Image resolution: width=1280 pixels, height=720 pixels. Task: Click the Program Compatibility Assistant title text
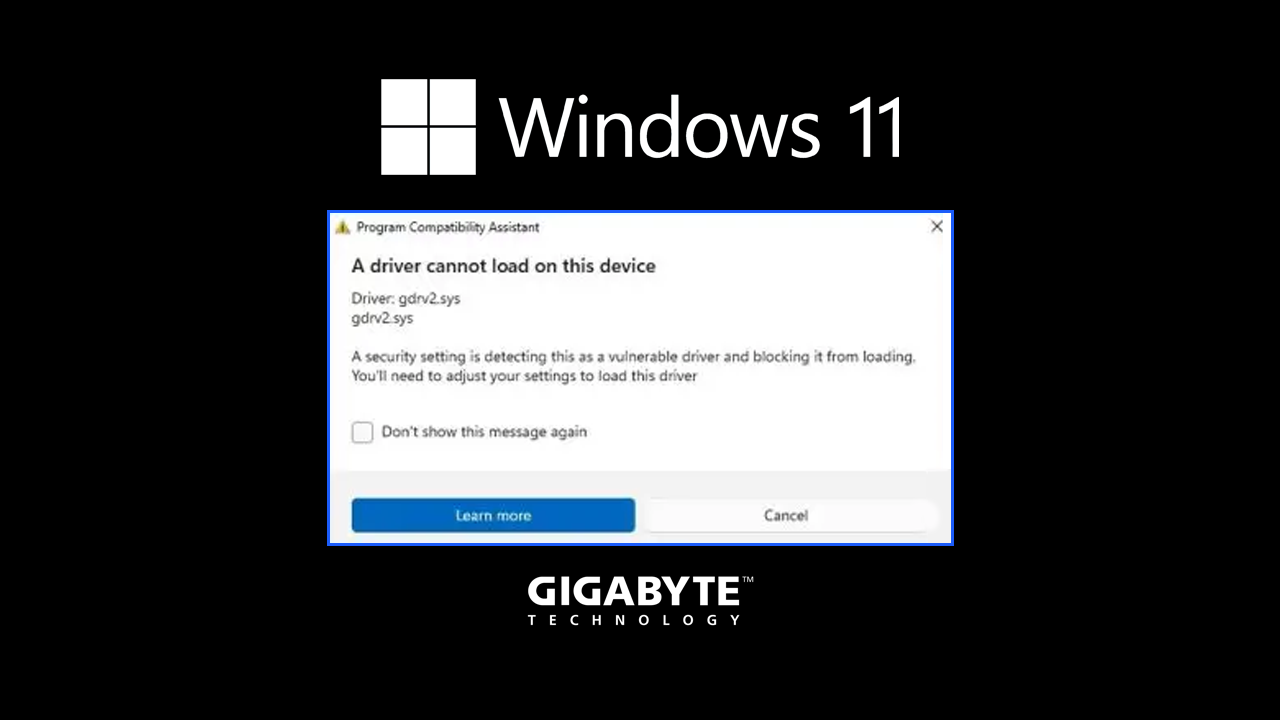448,227
